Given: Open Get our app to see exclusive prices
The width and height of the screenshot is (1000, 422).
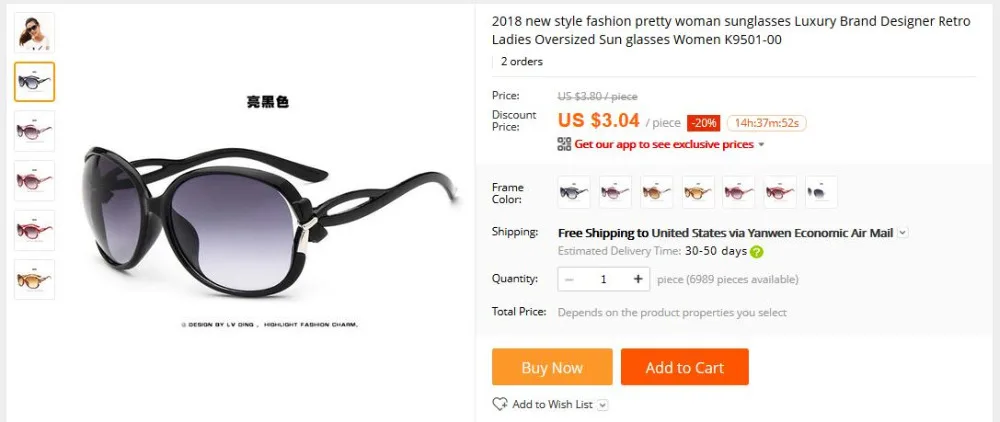Looking at the screenshot, I should tap(664, 144).
